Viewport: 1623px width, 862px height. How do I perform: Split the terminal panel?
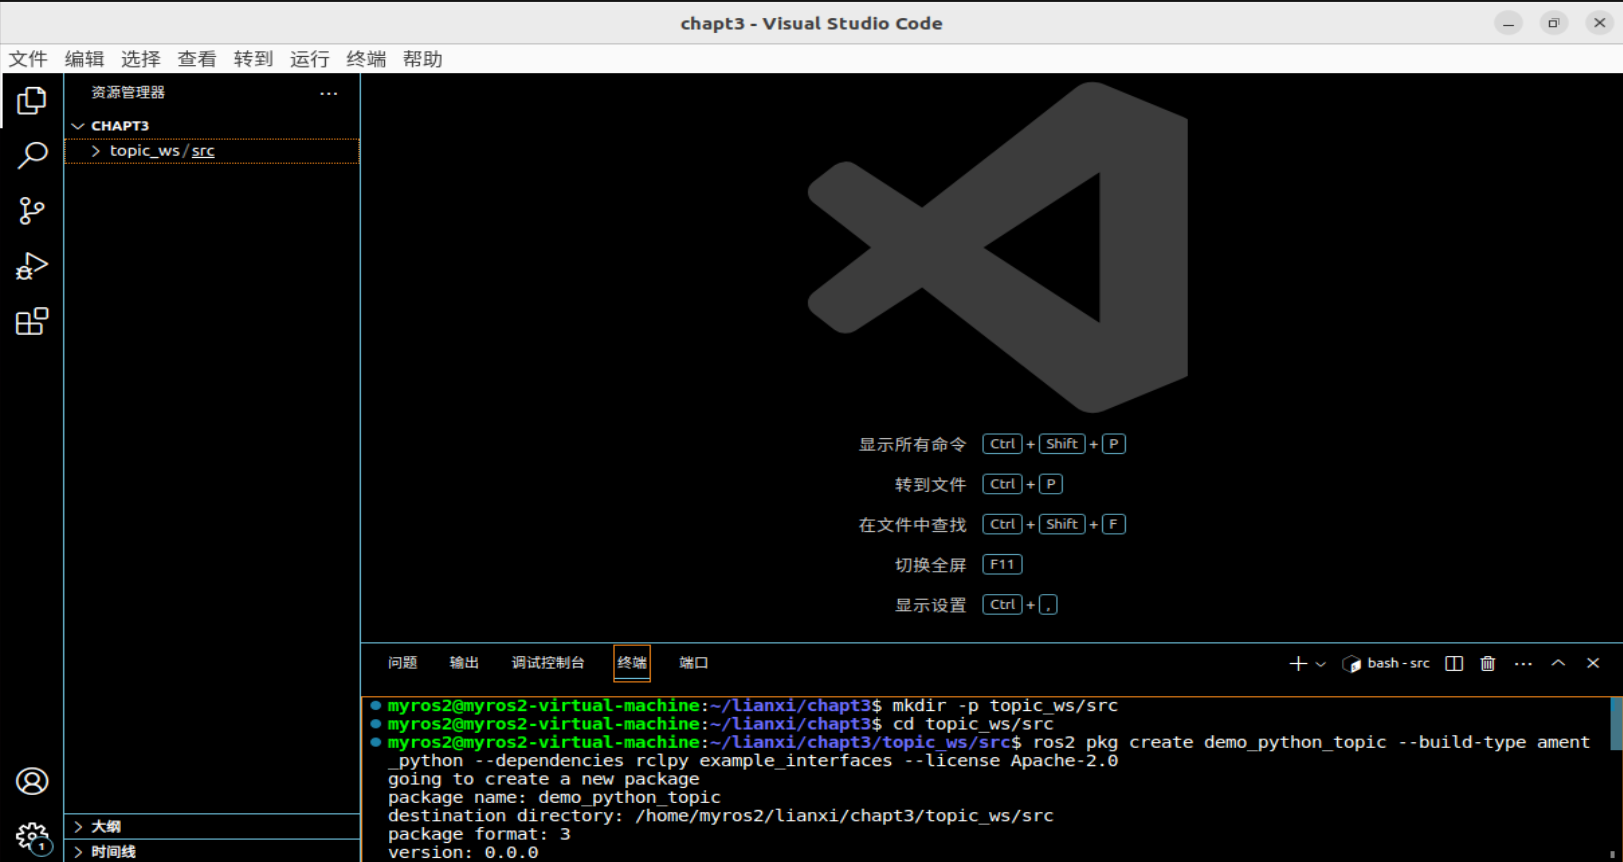pos(1455,663)
